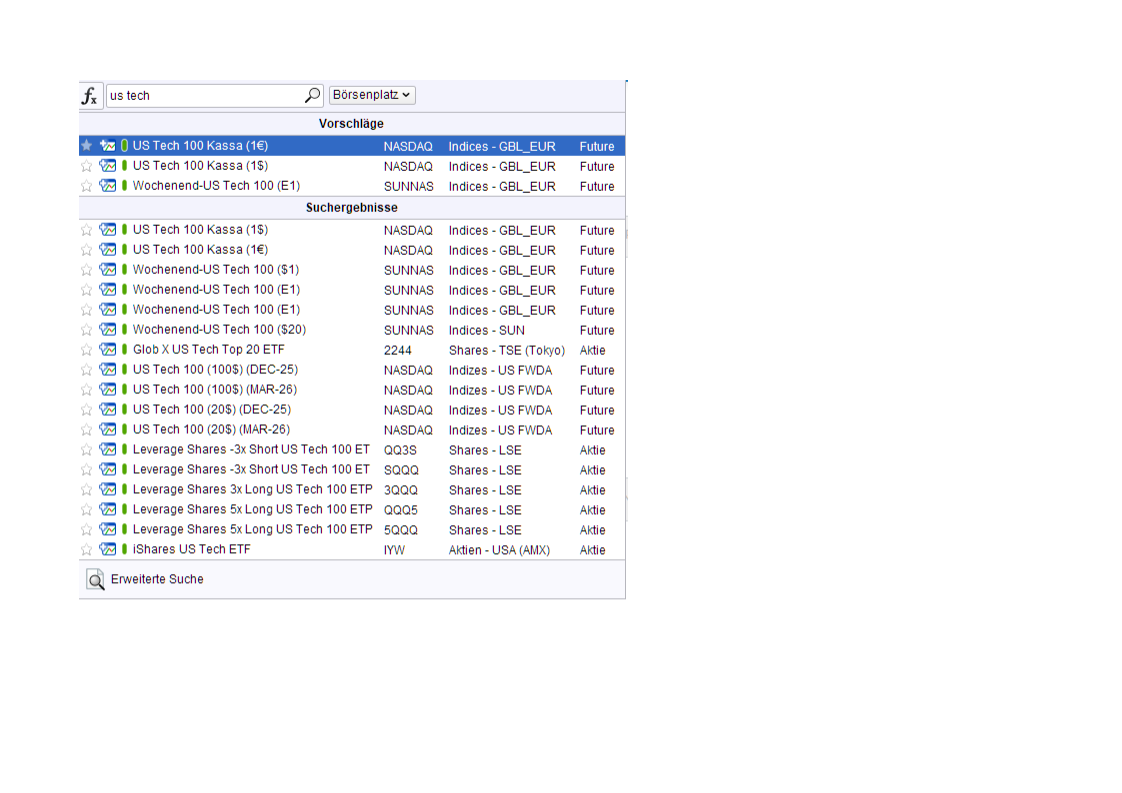Viewport: 1122px width, 793px height.
Task: Star Wochenend-US Tech 100 (E1) under Vorschläge
Action: pyautogui.click(x=87, y=186)
